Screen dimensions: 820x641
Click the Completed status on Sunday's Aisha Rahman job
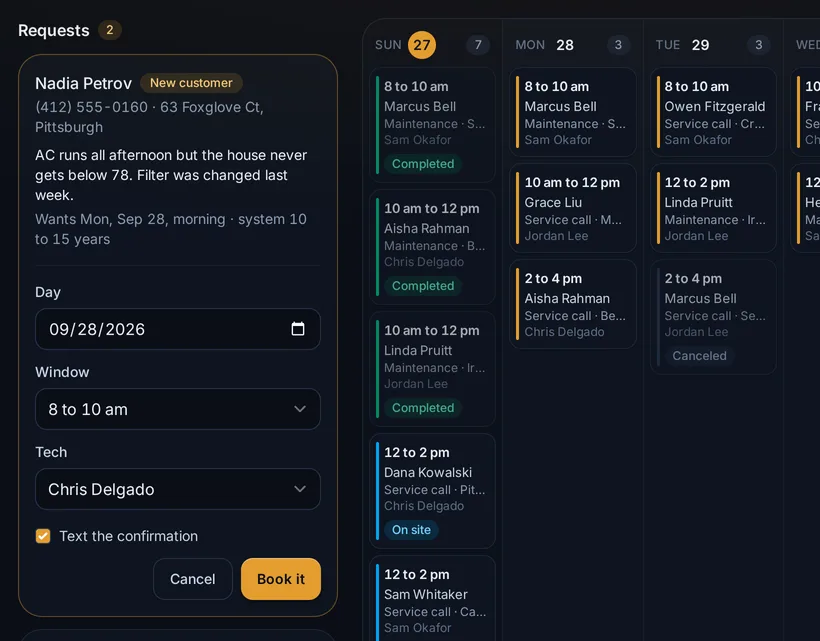tap(423, 285)
